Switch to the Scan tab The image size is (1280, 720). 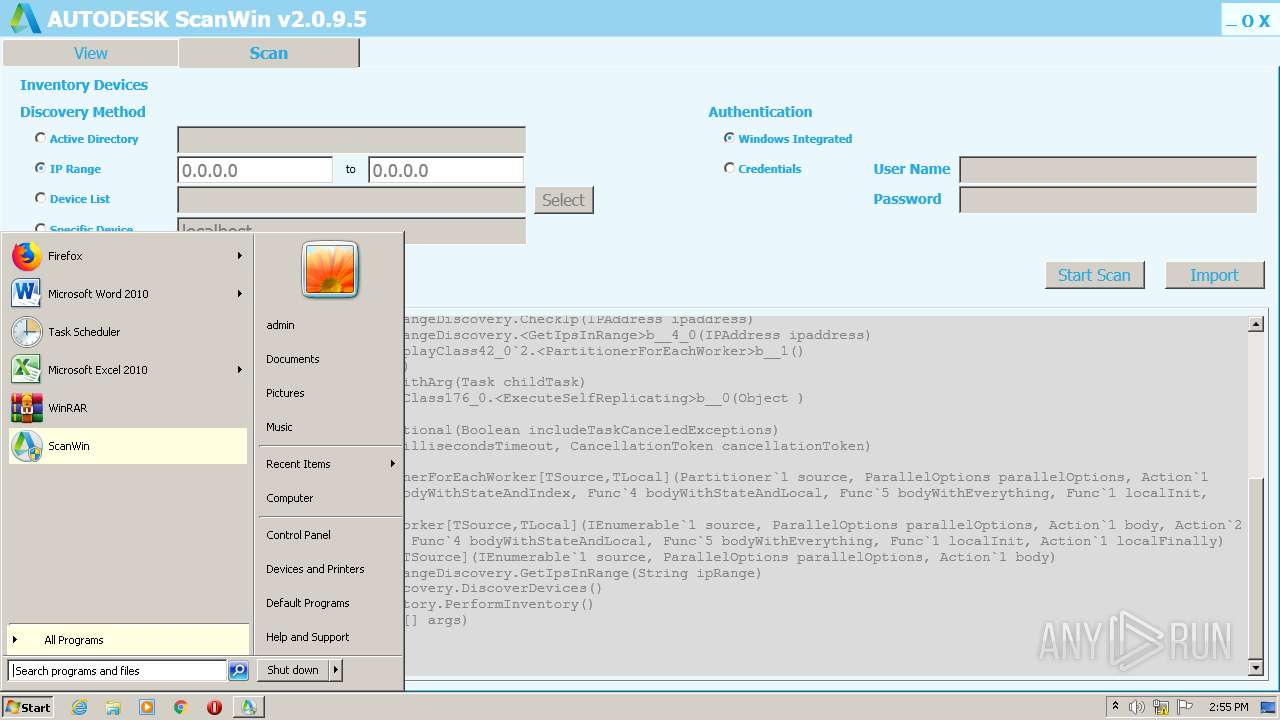pos(268,53)
